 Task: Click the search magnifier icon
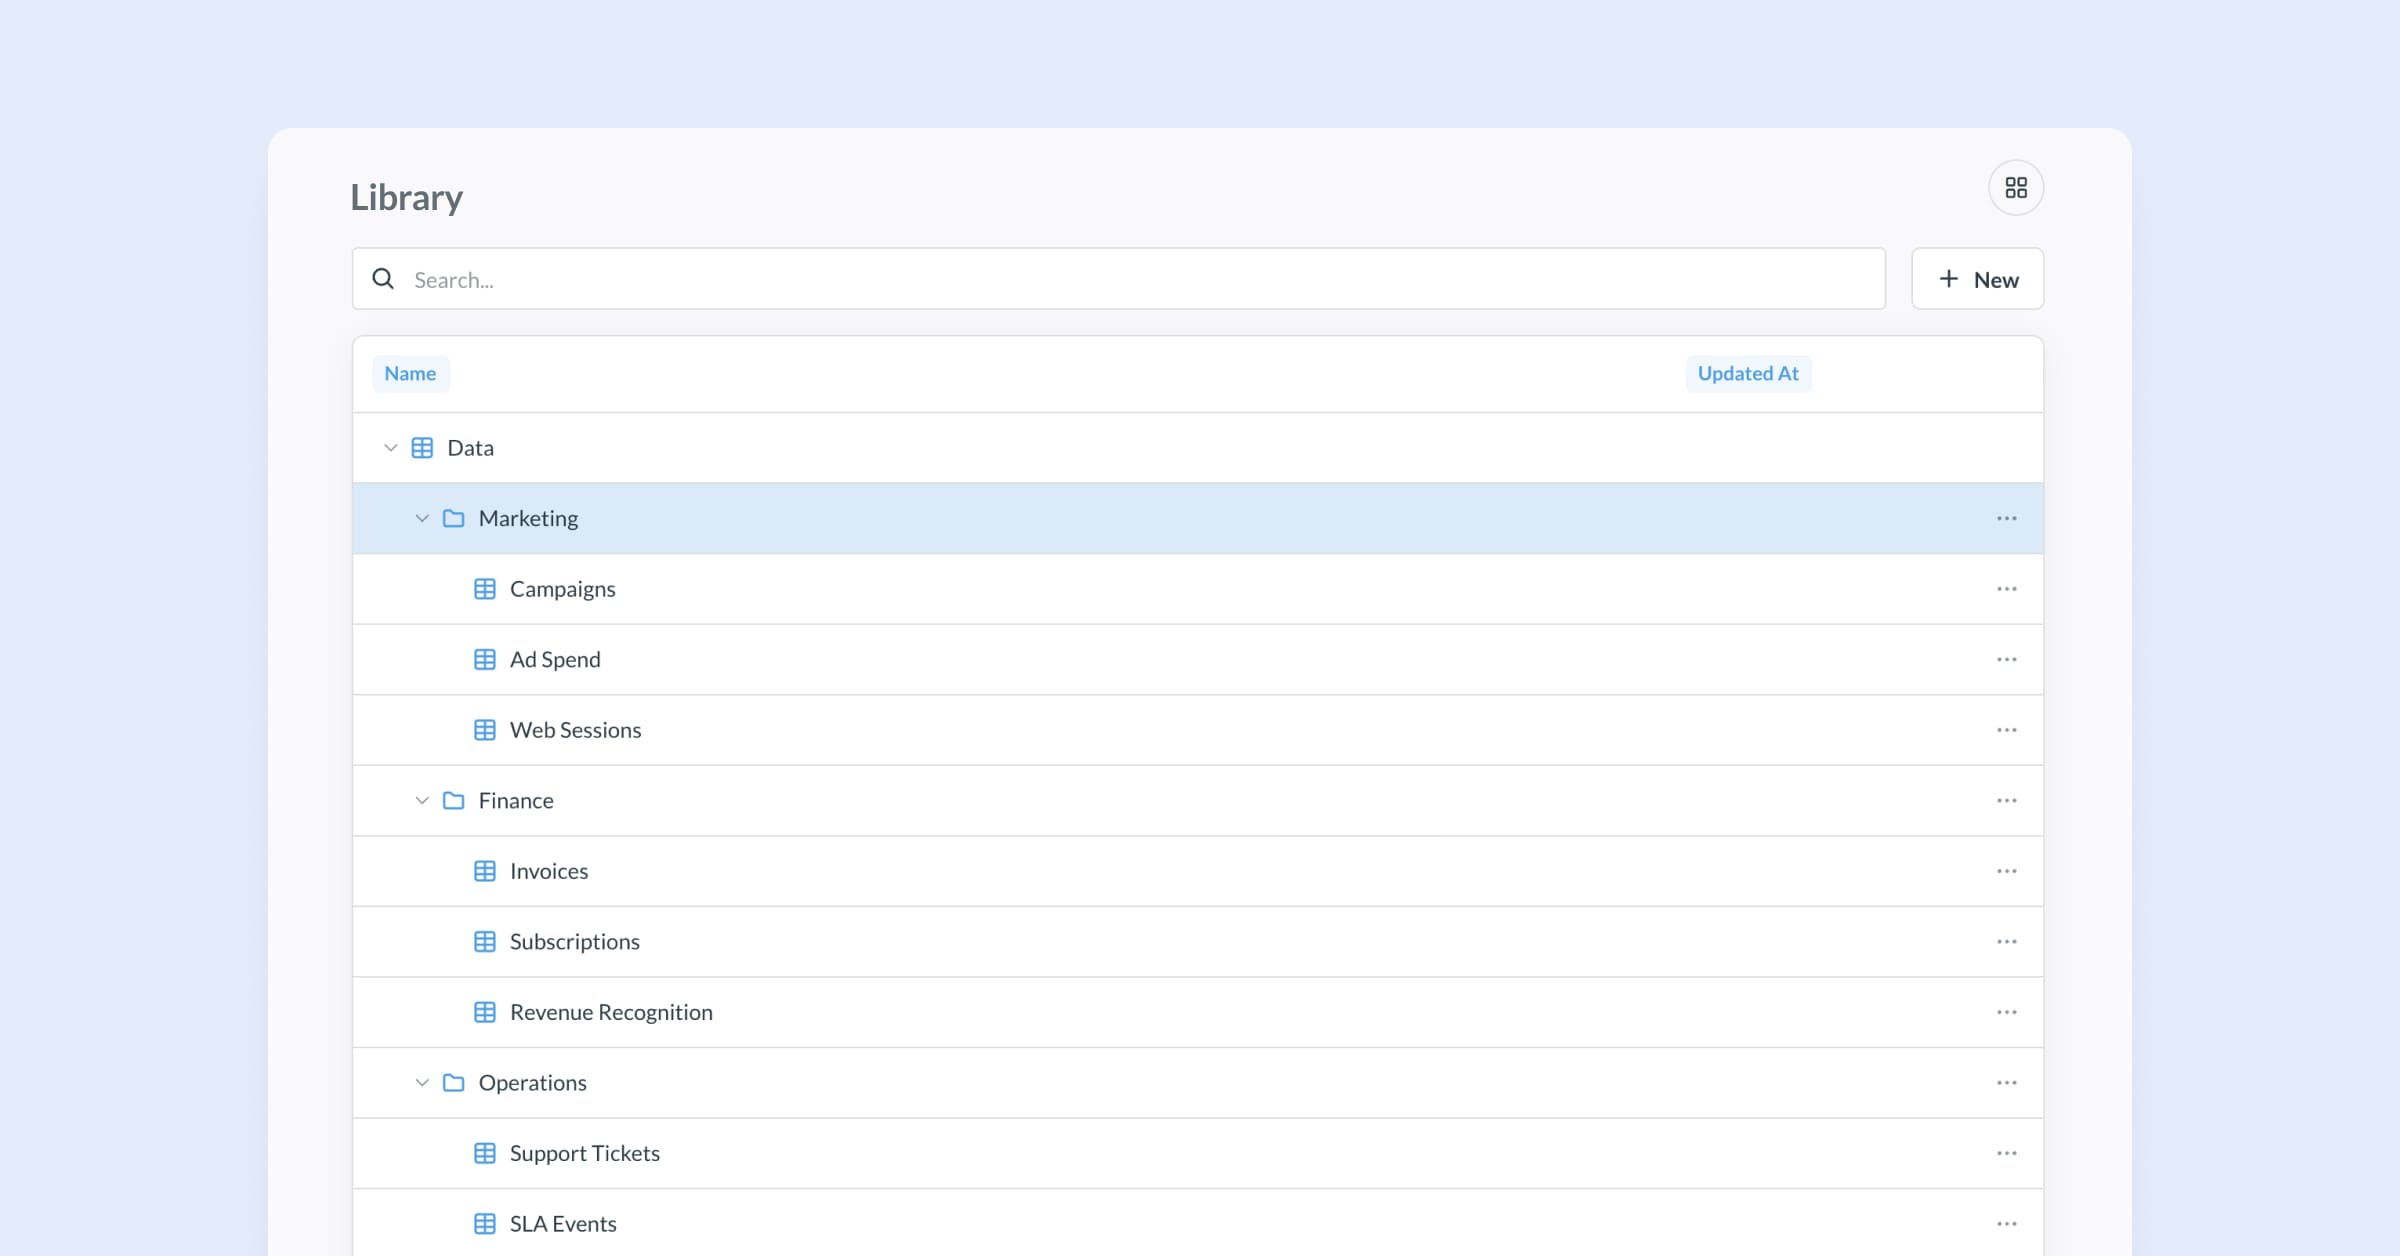tap(383, 279)
